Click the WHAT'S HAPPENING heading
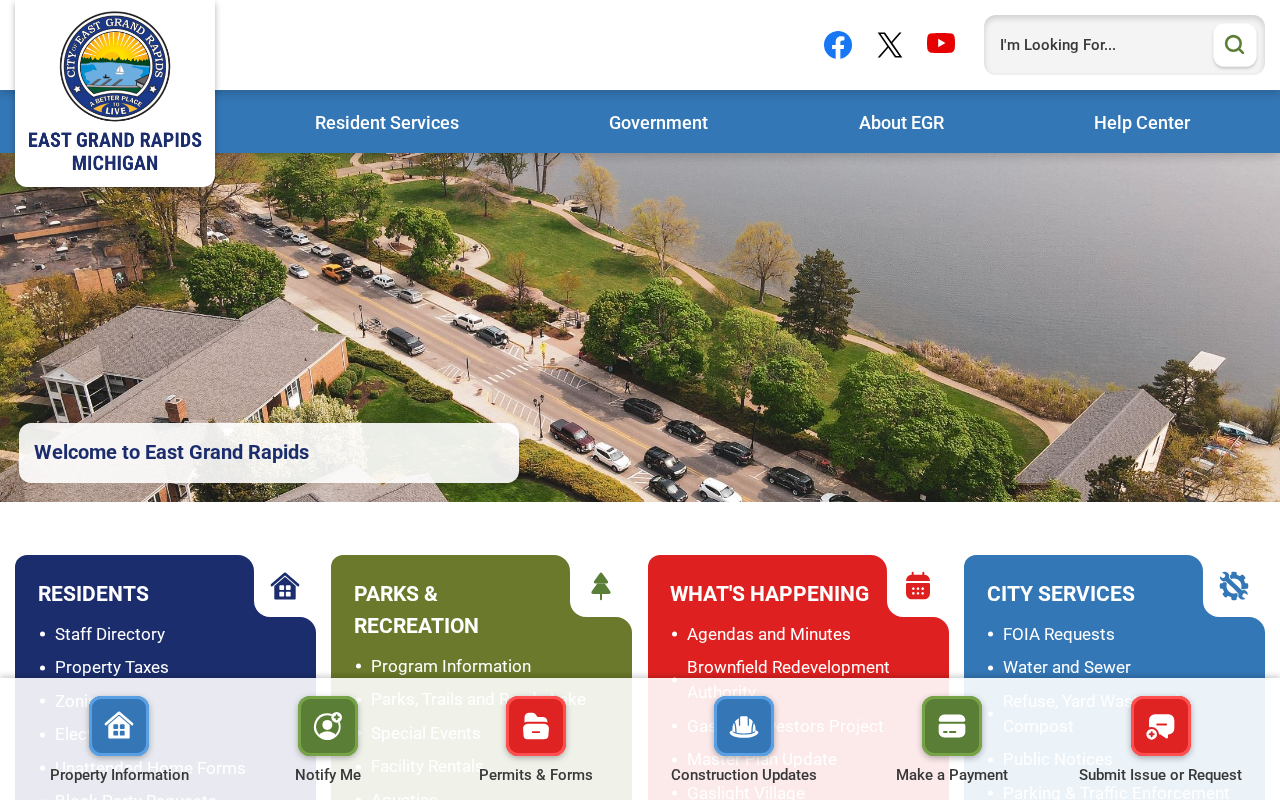Screen dimensions: 1280x800 tap(770, 594)
